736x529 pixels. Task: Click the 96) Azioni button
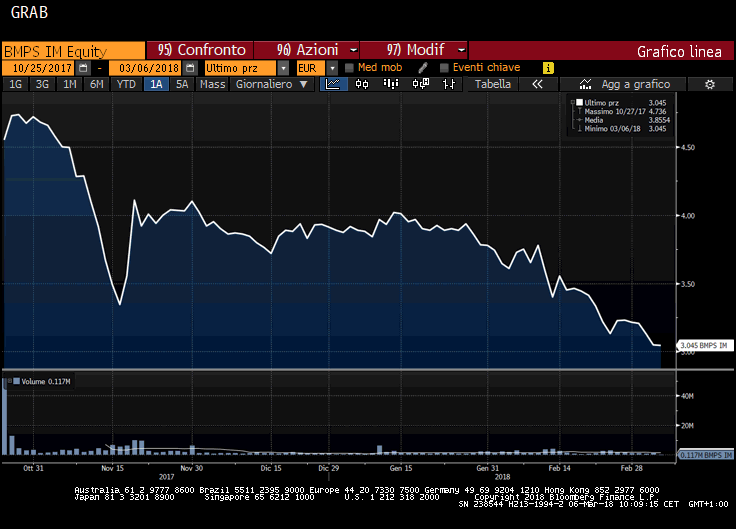click(x=307, y=50)
